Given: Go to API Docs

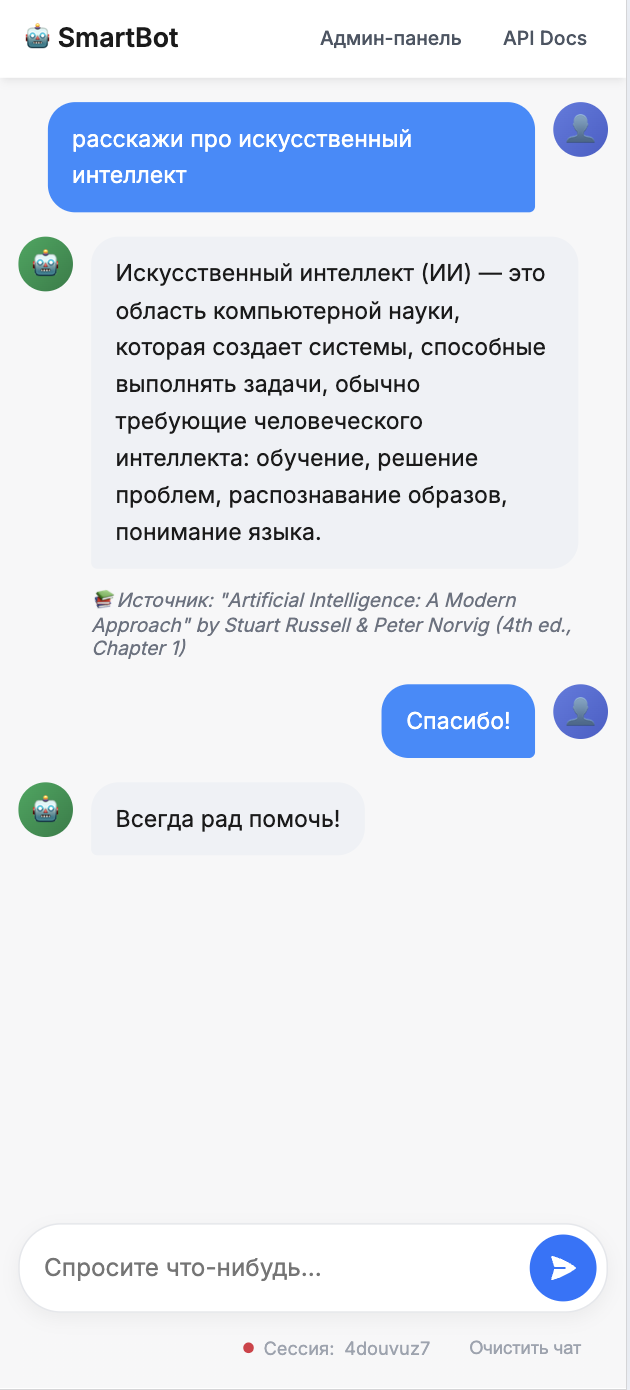Looking at the screenshot, I should click(x=545, y=39).
